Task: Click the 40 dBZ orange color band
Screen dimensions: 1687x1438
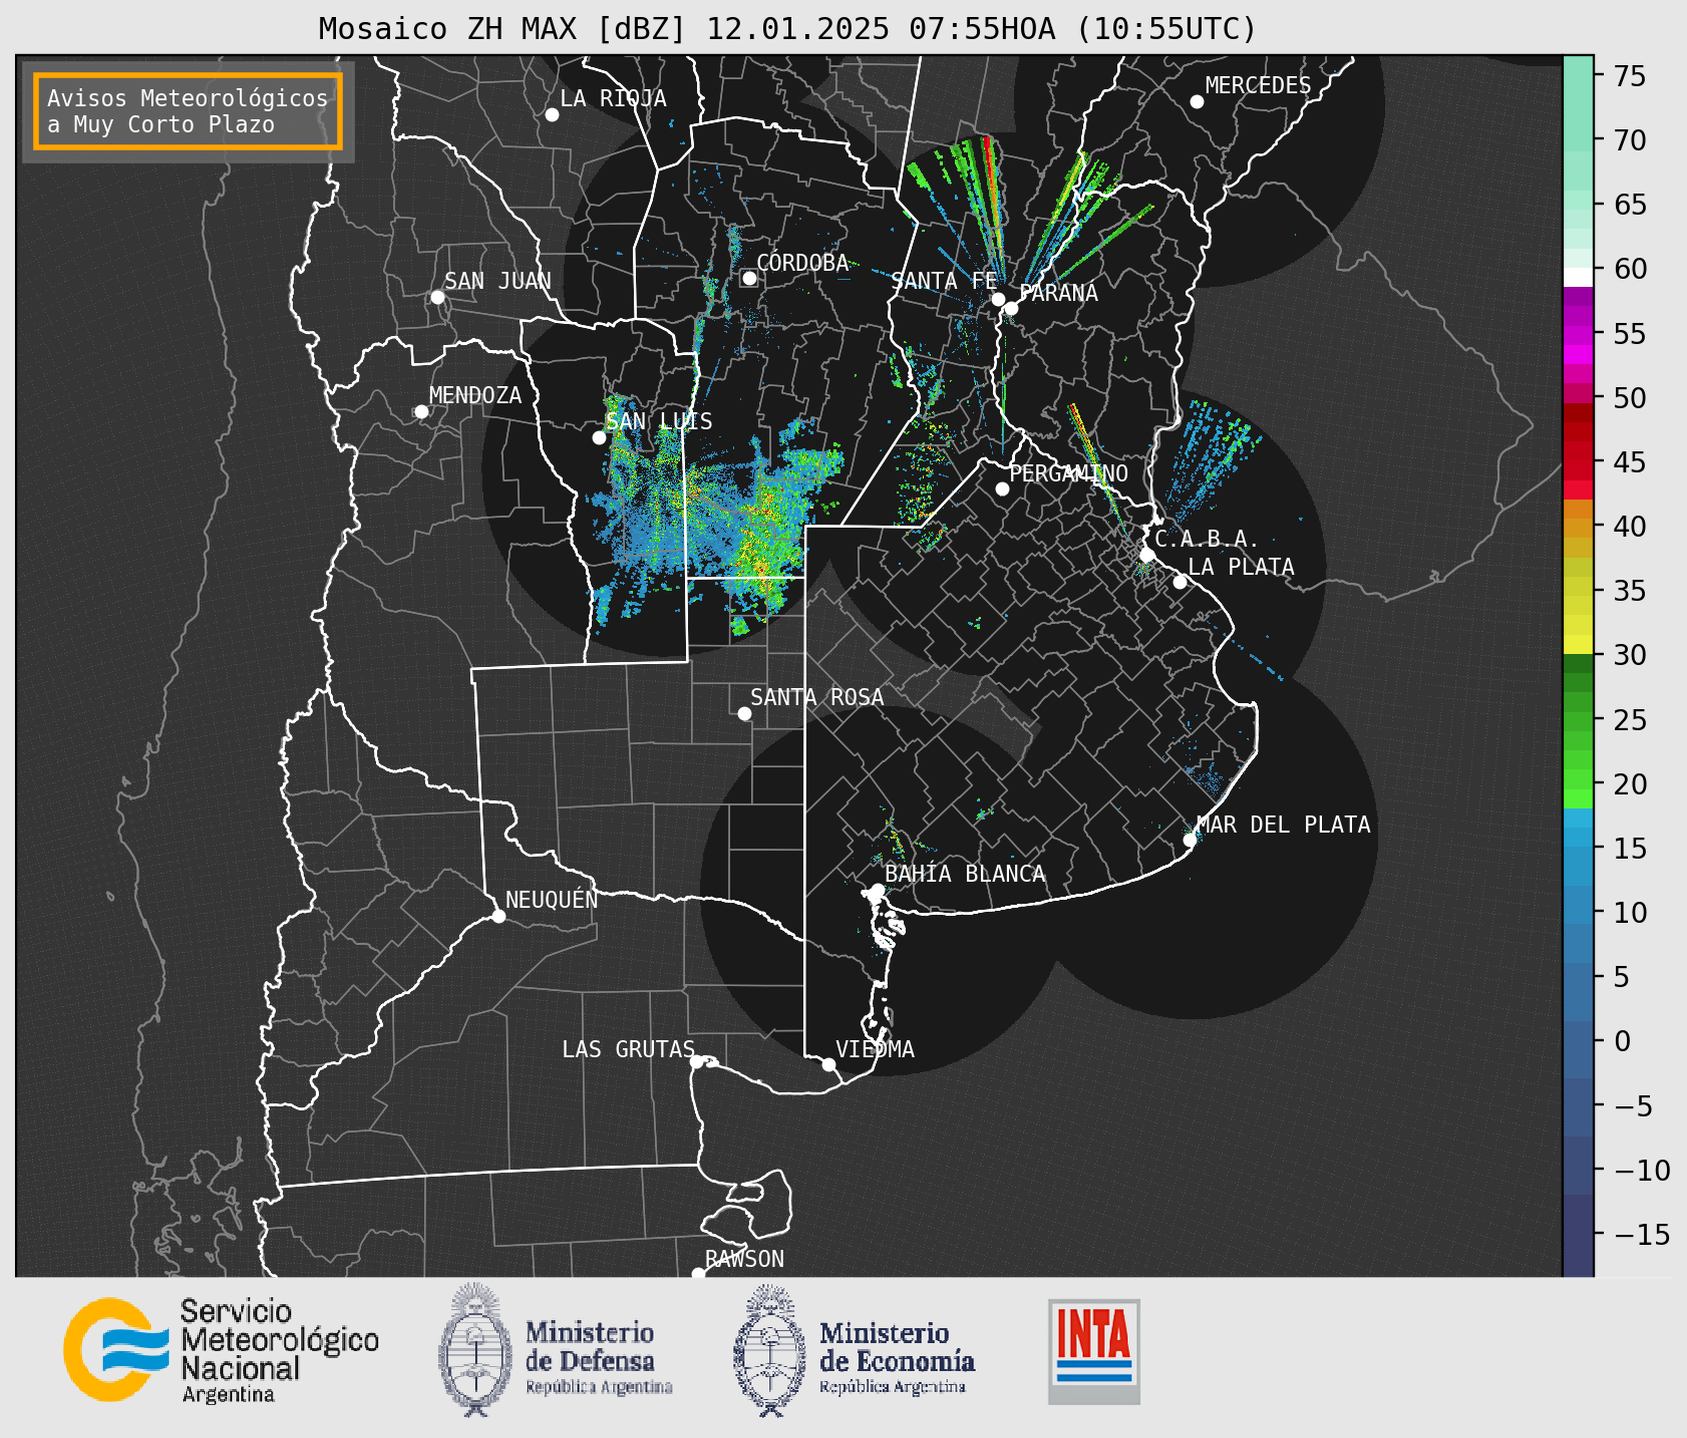Action: [x=1578, y=527]
